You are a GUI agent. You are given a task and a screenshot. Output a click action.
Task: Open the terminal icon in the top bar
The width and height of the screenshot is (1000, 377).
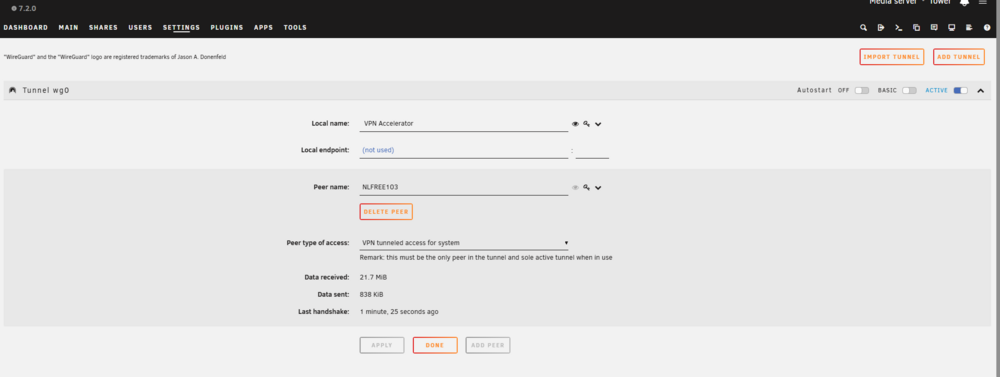[x=899, y=27]
